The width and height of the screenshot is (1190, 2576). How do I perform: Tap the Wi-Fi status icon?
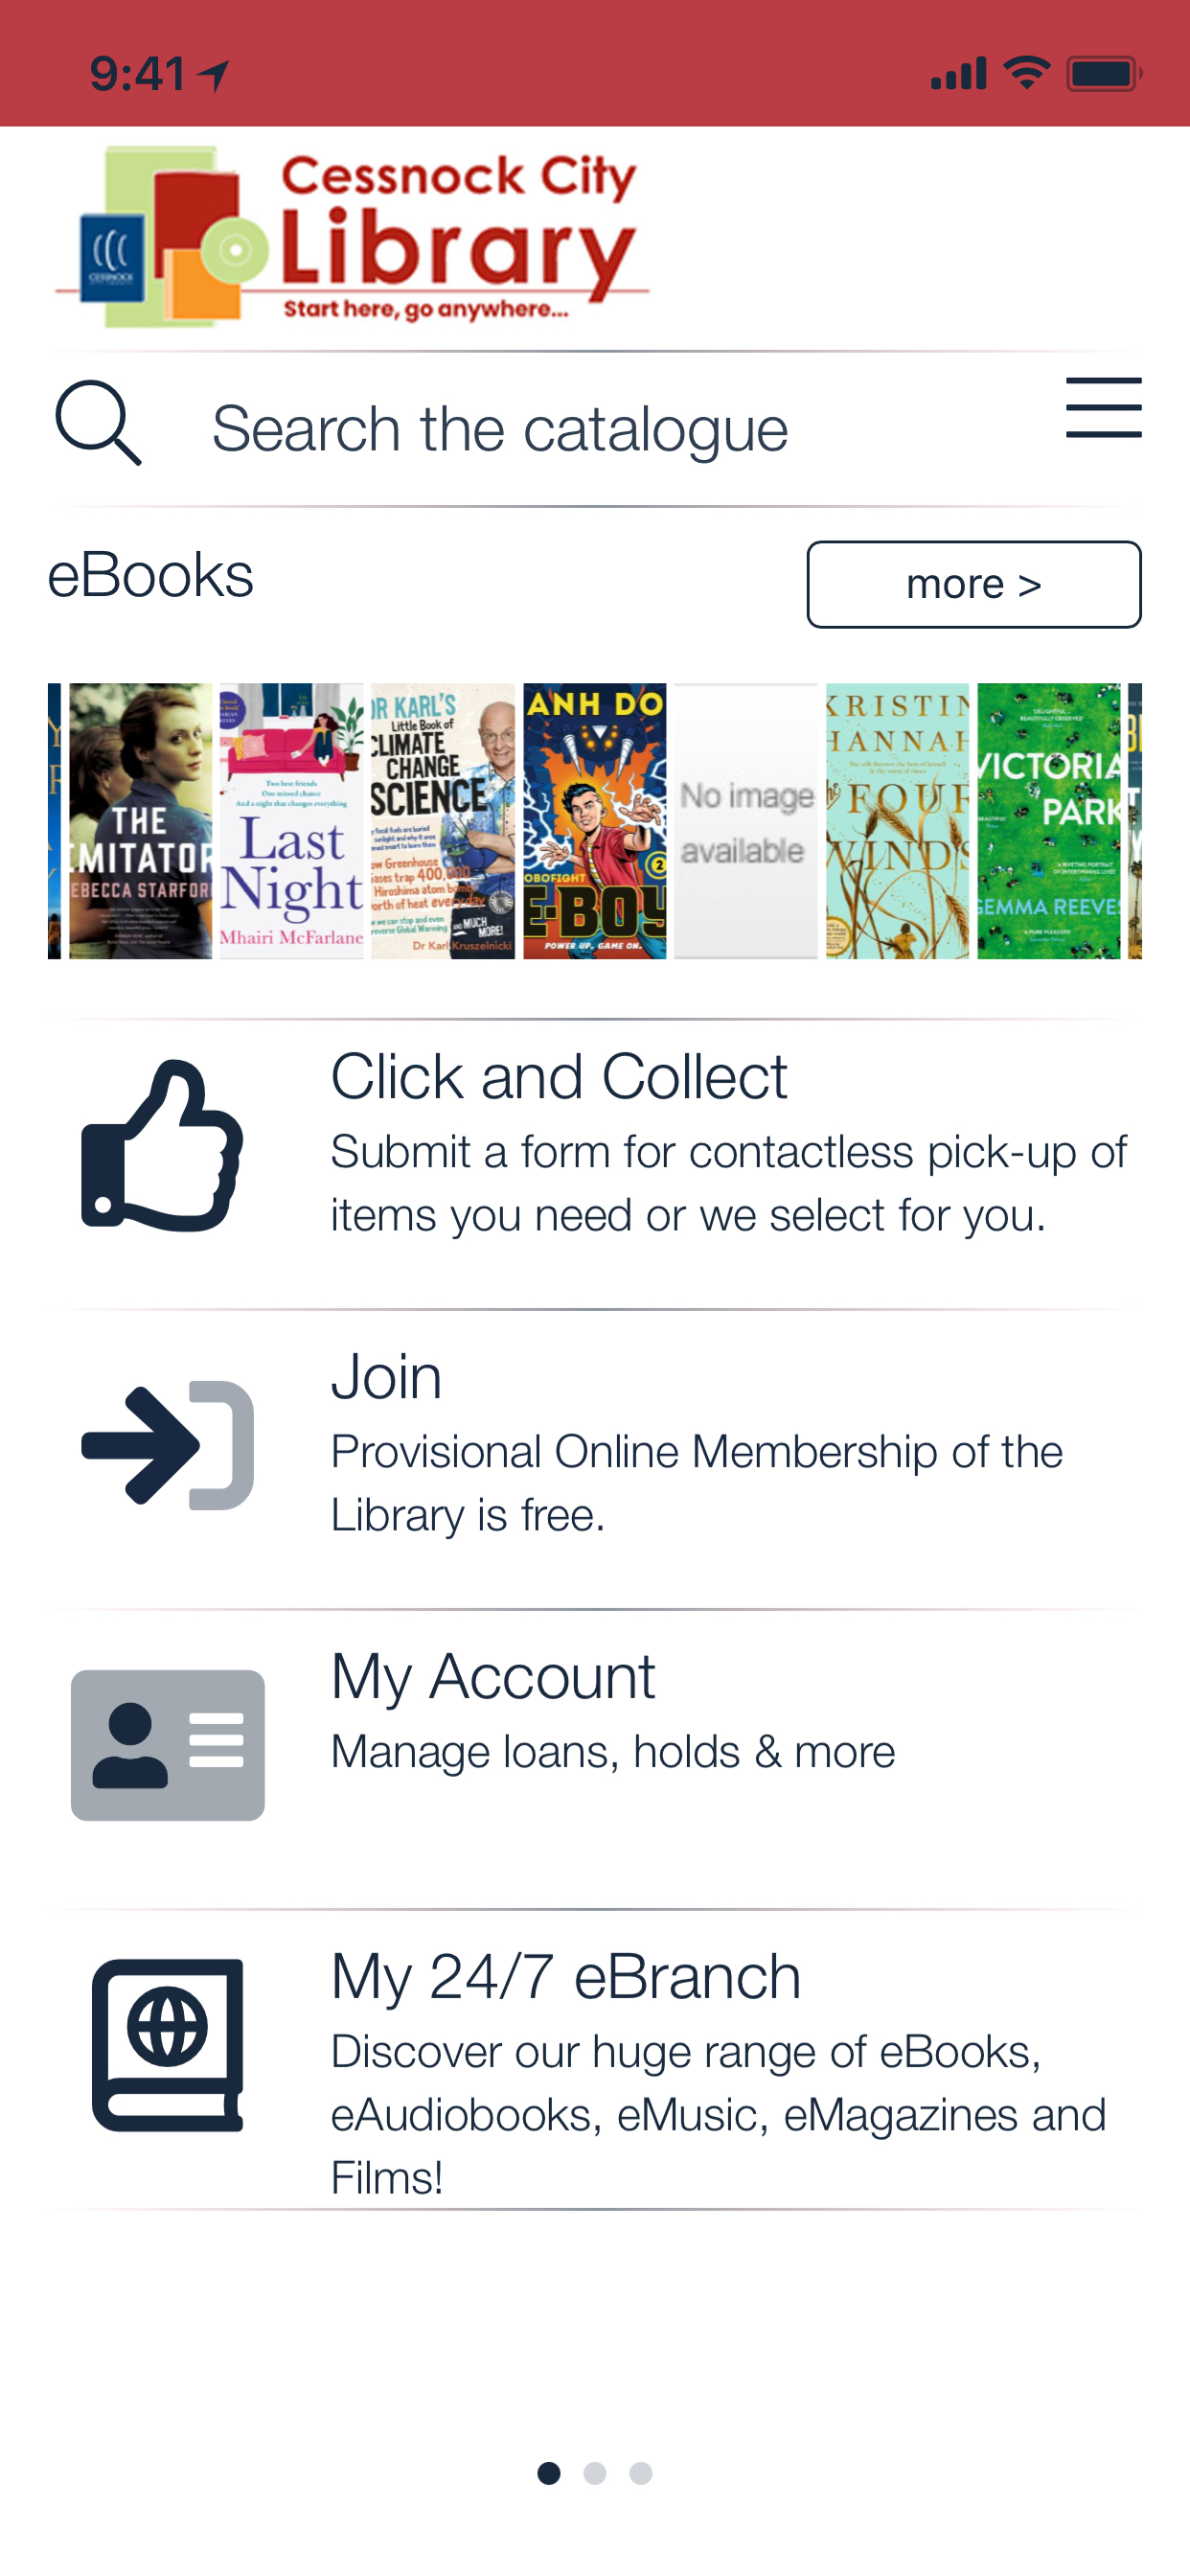coord(1026,73)
